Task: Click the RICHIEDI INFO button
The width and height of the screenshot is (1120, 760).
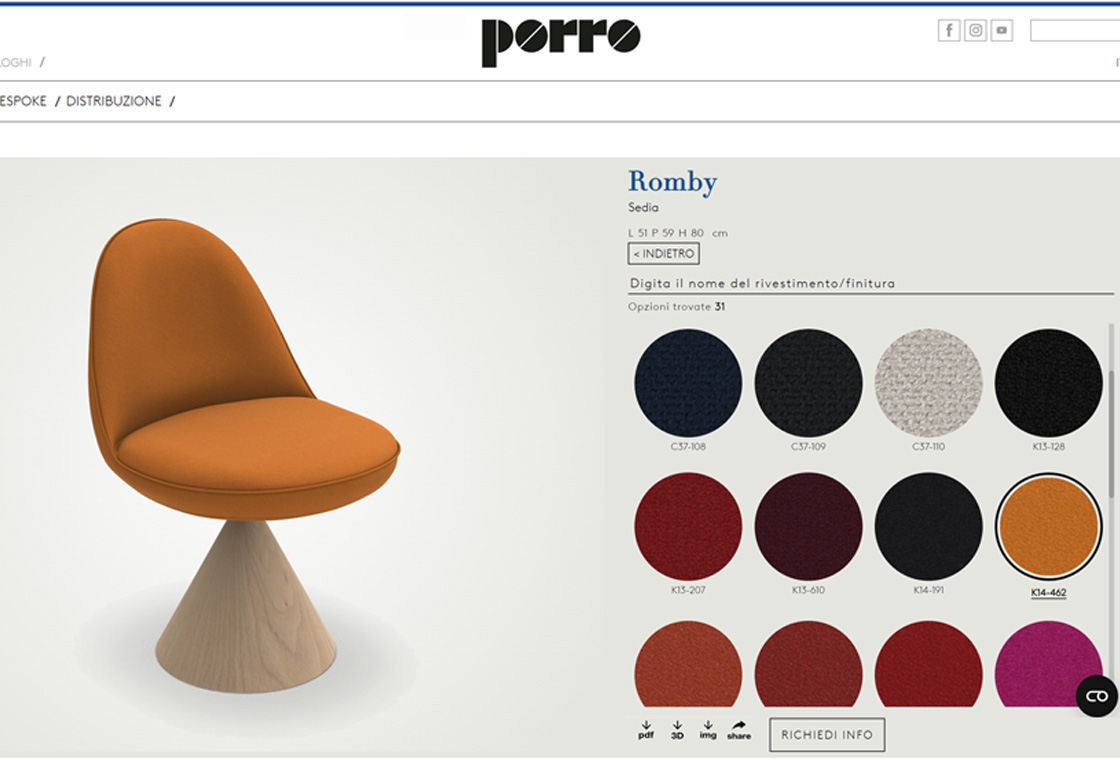Action: click(827, 735)
